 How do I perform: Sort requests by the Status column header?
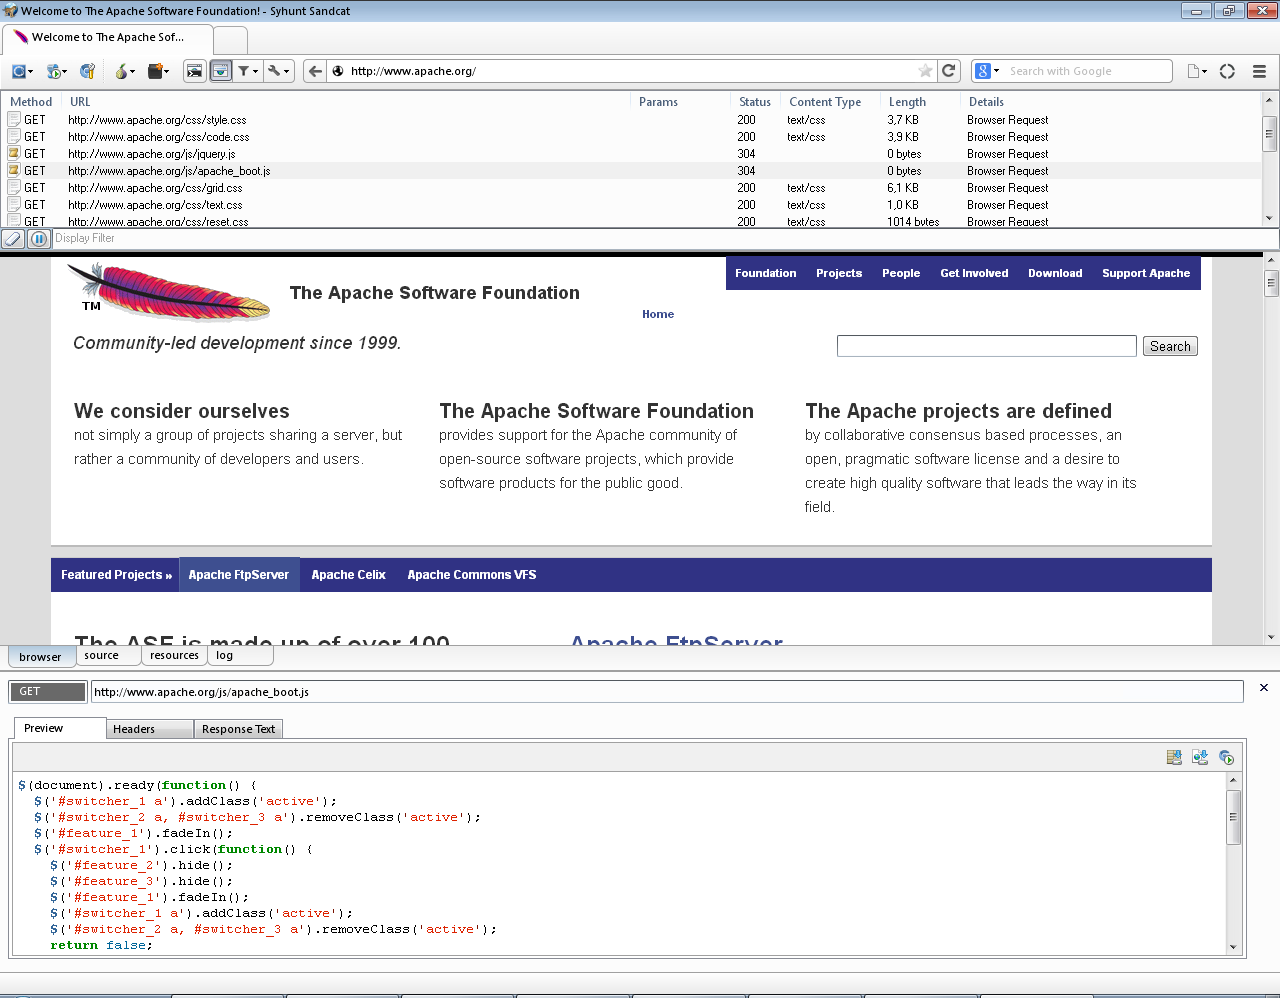pos(755,102)
